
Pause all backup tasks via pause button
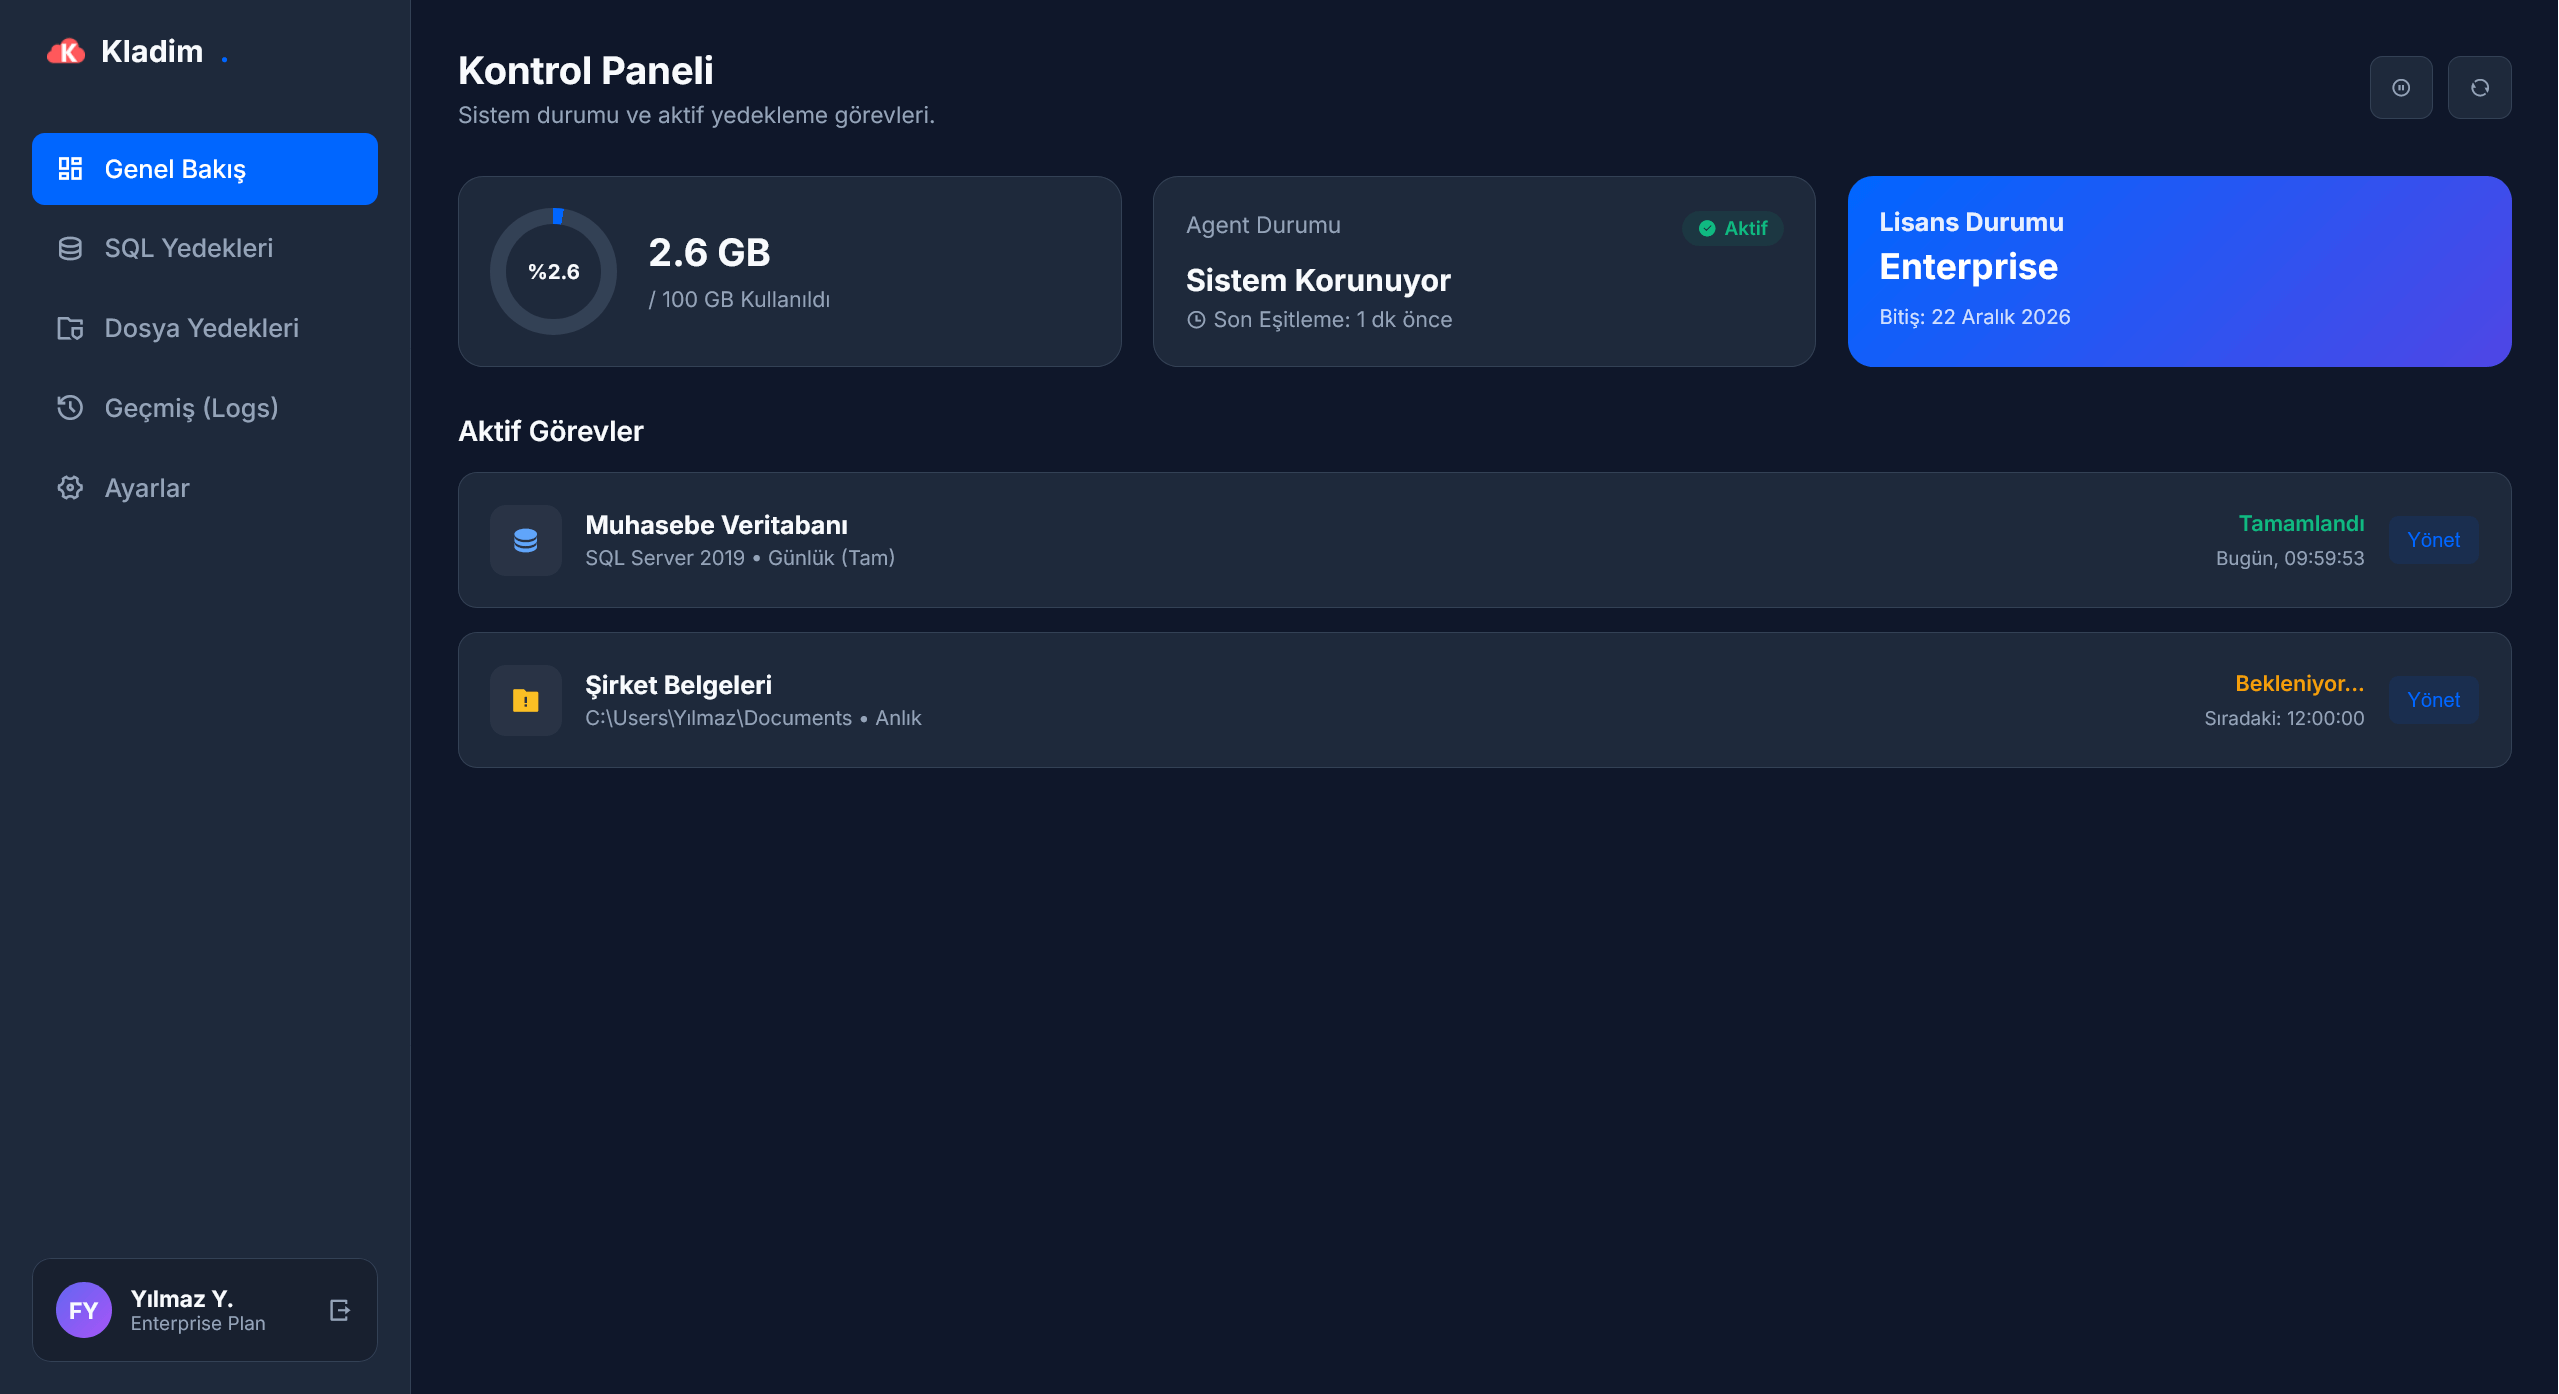point(2402,87)
